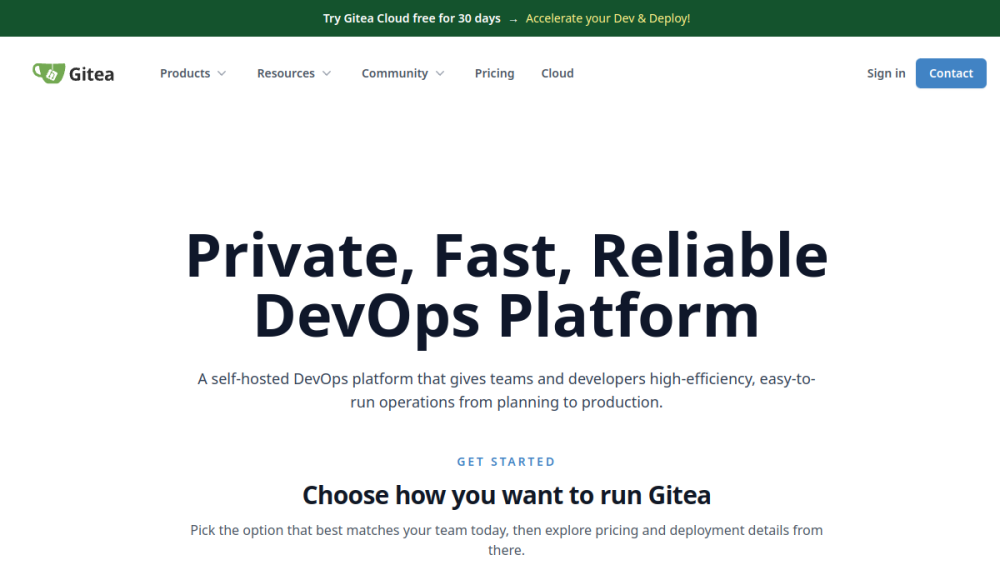Click the 'Pick the option' paragraph text
Image resolution: width=1000 pixels, height=583 pixels.
[506, 540]
